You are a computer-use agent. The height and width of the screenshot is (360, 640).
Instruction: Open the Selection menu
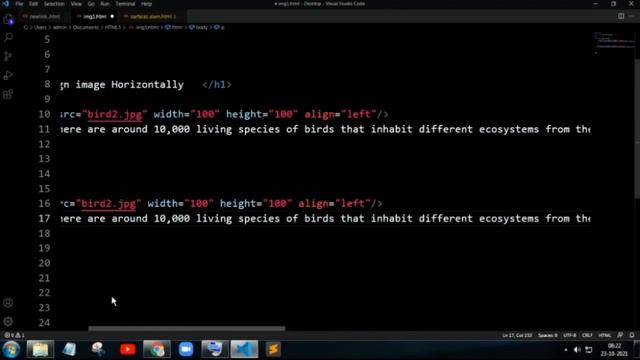tap(54, 4)
